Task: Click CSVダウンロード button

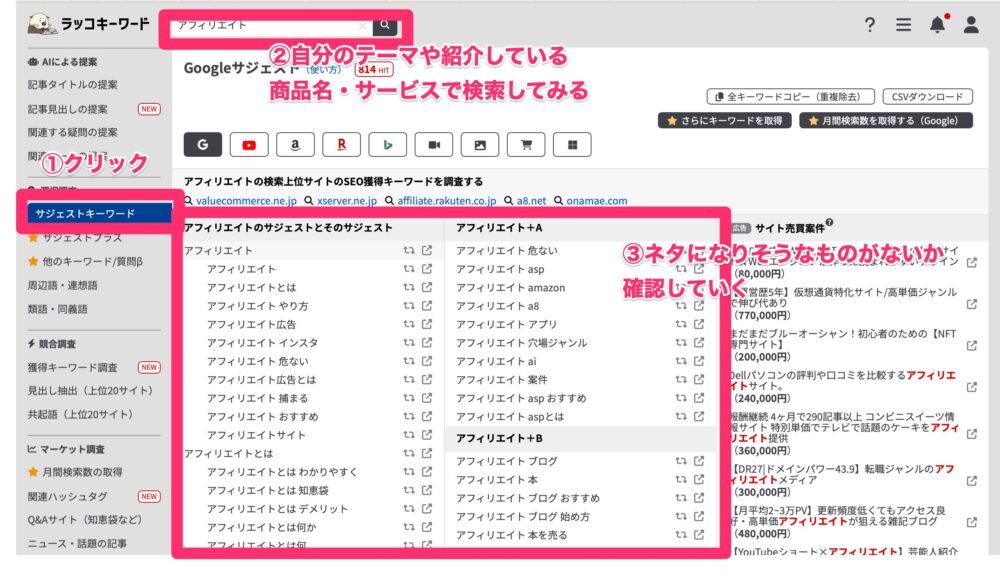Action: pyautogui.click(x=927, y=97)
